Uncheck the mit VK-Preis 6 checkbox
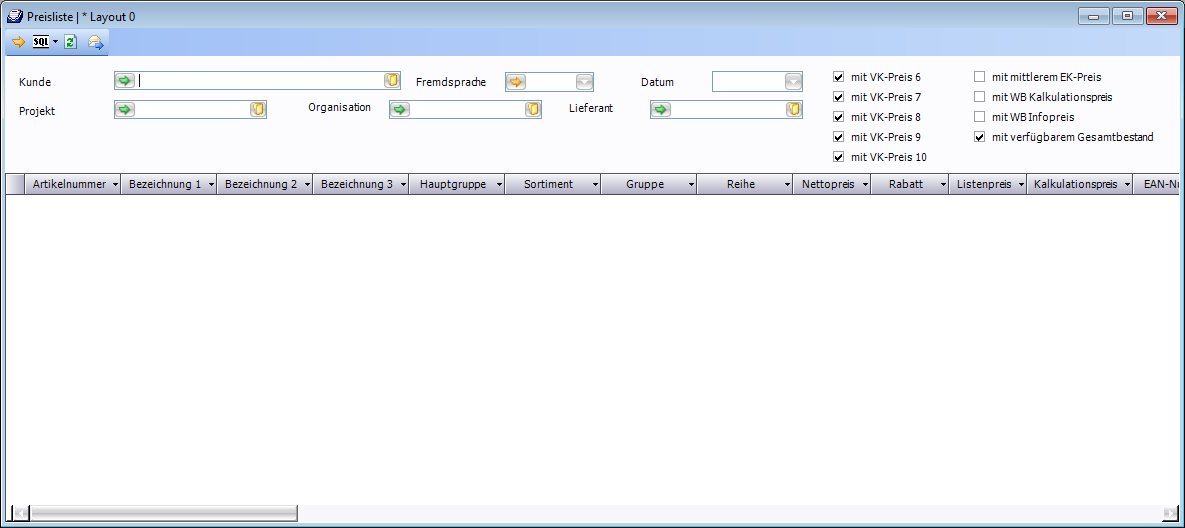Viewport: 1185px width, 528px height. point(839,77)
